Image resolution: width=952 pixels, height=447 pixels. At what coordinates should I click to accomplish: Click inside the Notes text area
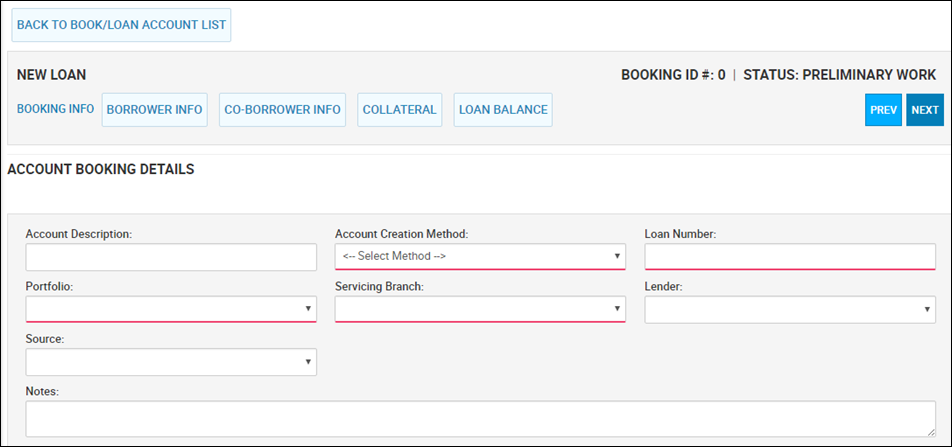coord(480,418)
